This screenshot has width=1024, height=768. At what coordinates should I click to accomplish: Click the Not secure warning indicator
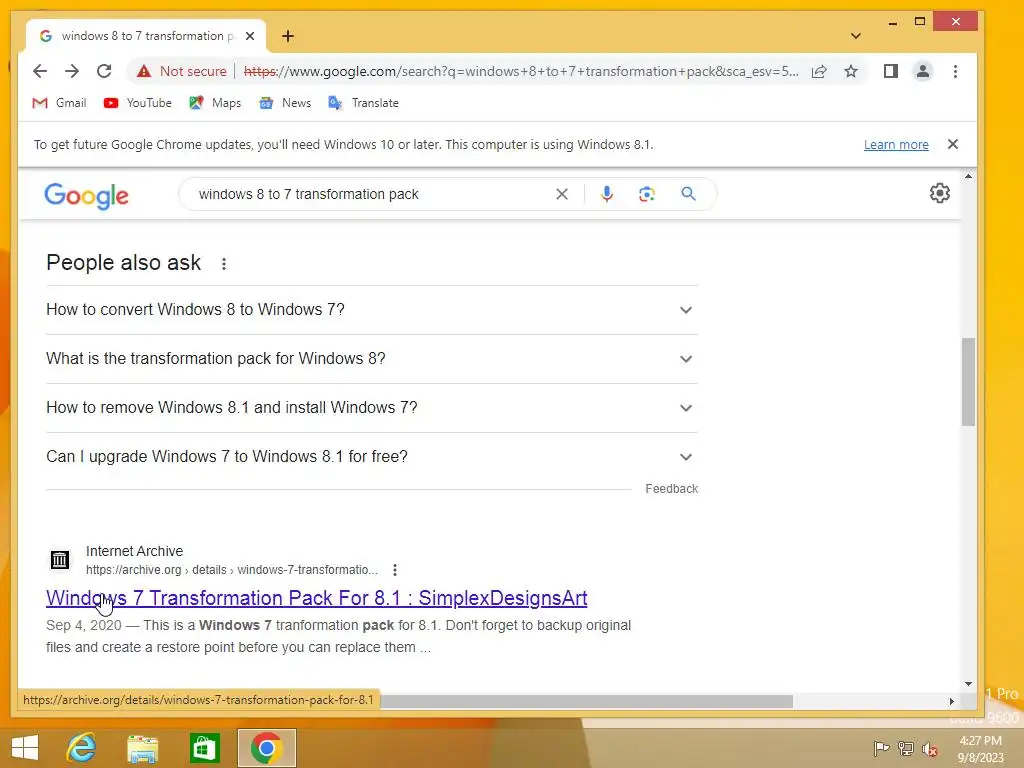[182, 71]
